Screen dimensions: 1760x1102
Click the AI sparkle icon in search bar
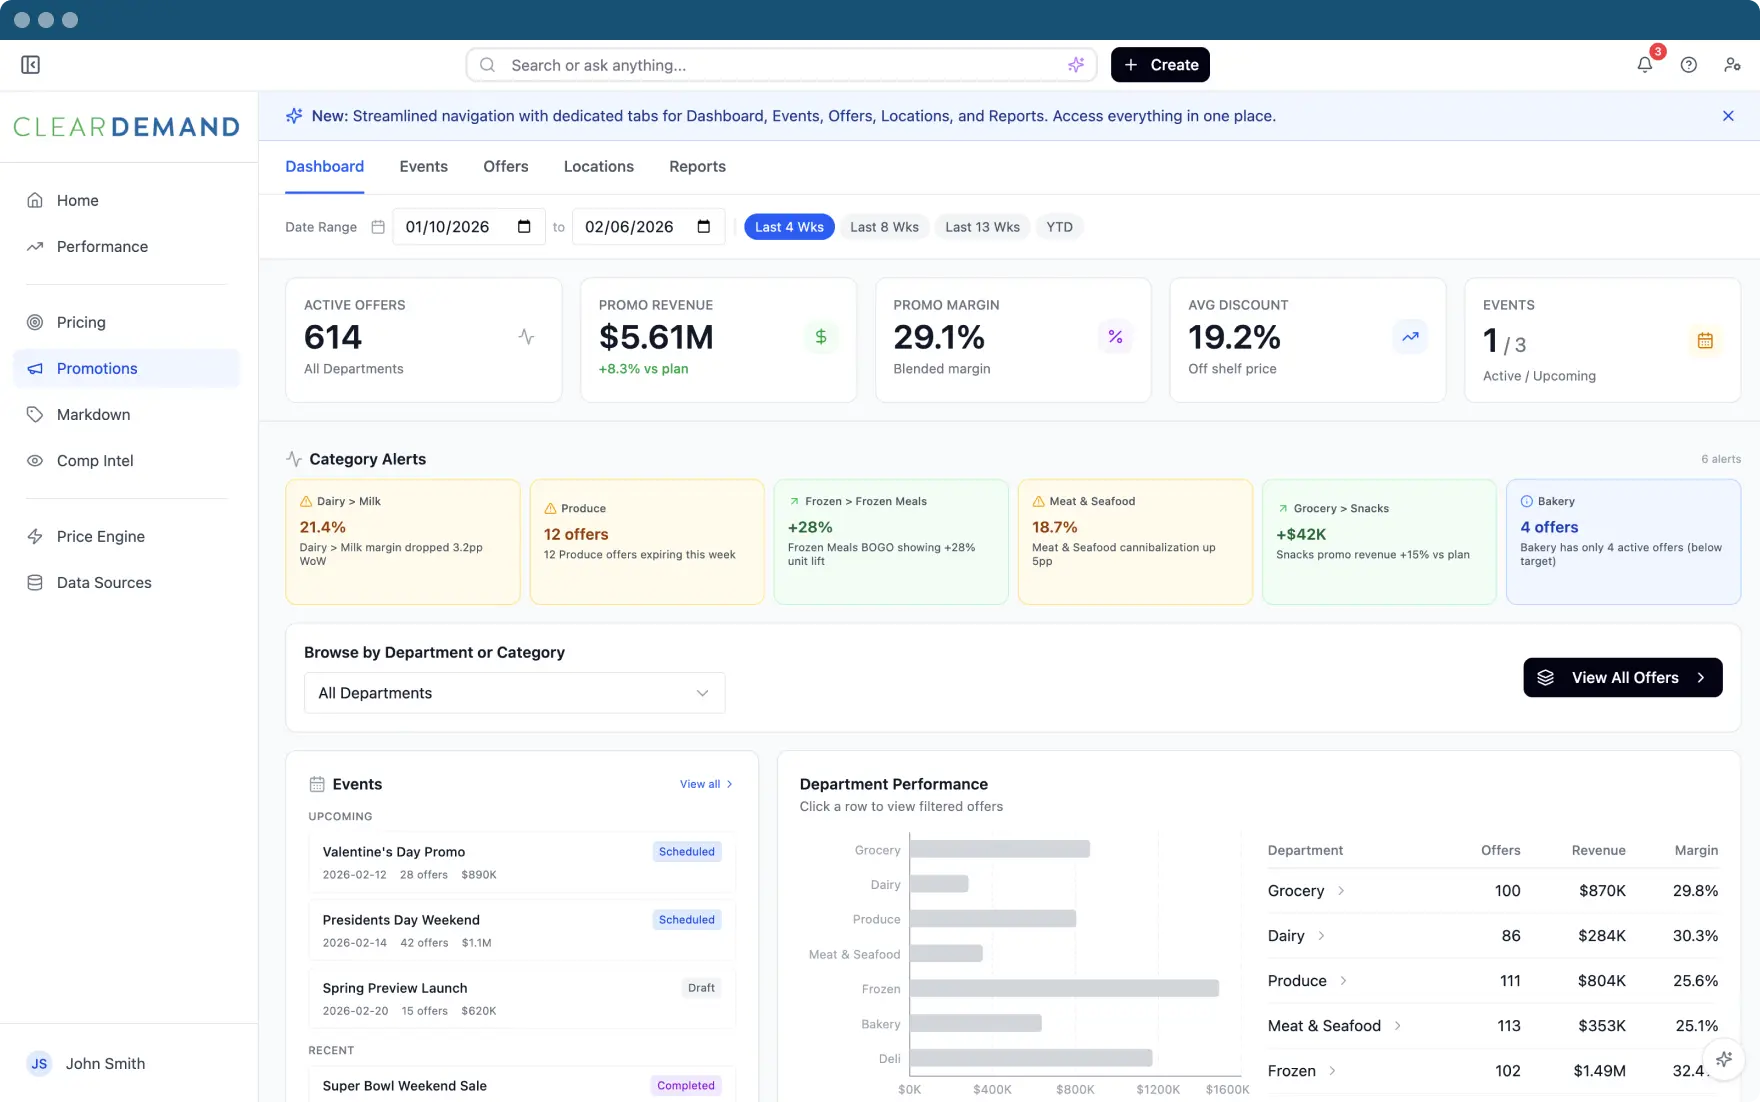[x=1076, y=65]
